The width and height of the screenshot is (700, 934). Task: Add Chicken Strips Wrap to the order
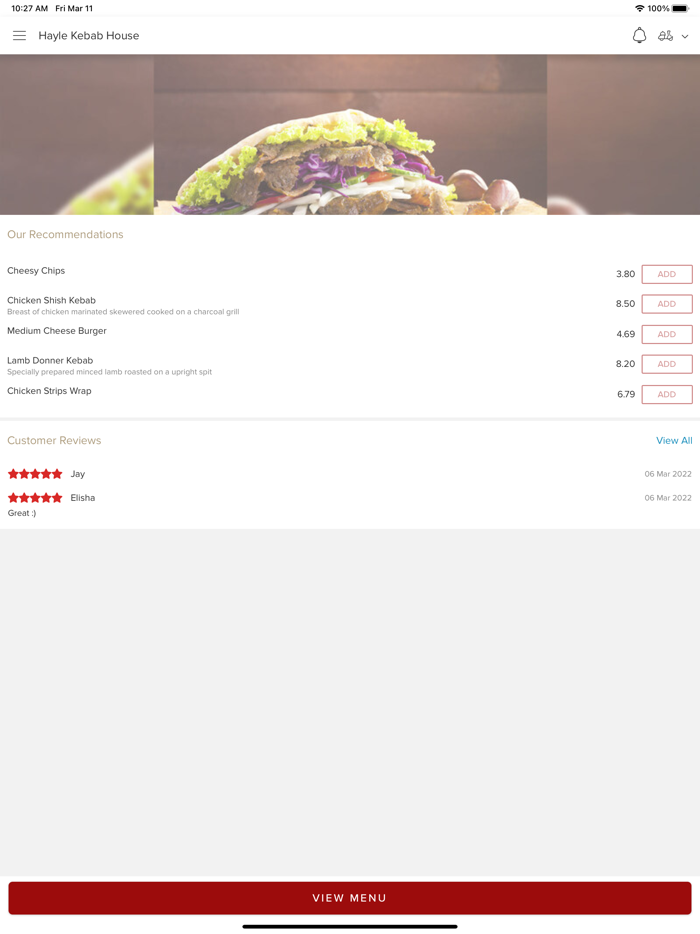point(667,394)
